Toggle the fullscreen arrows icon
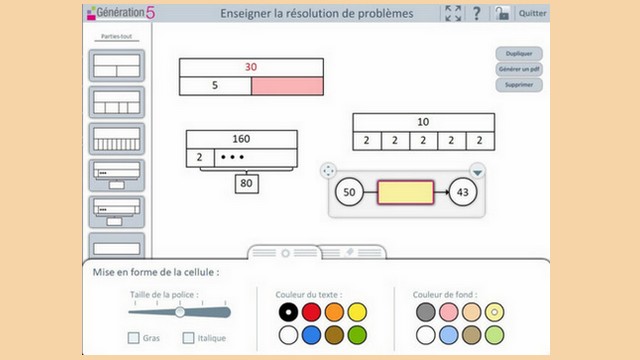This screenshot has height=360, width=640. 453,13
